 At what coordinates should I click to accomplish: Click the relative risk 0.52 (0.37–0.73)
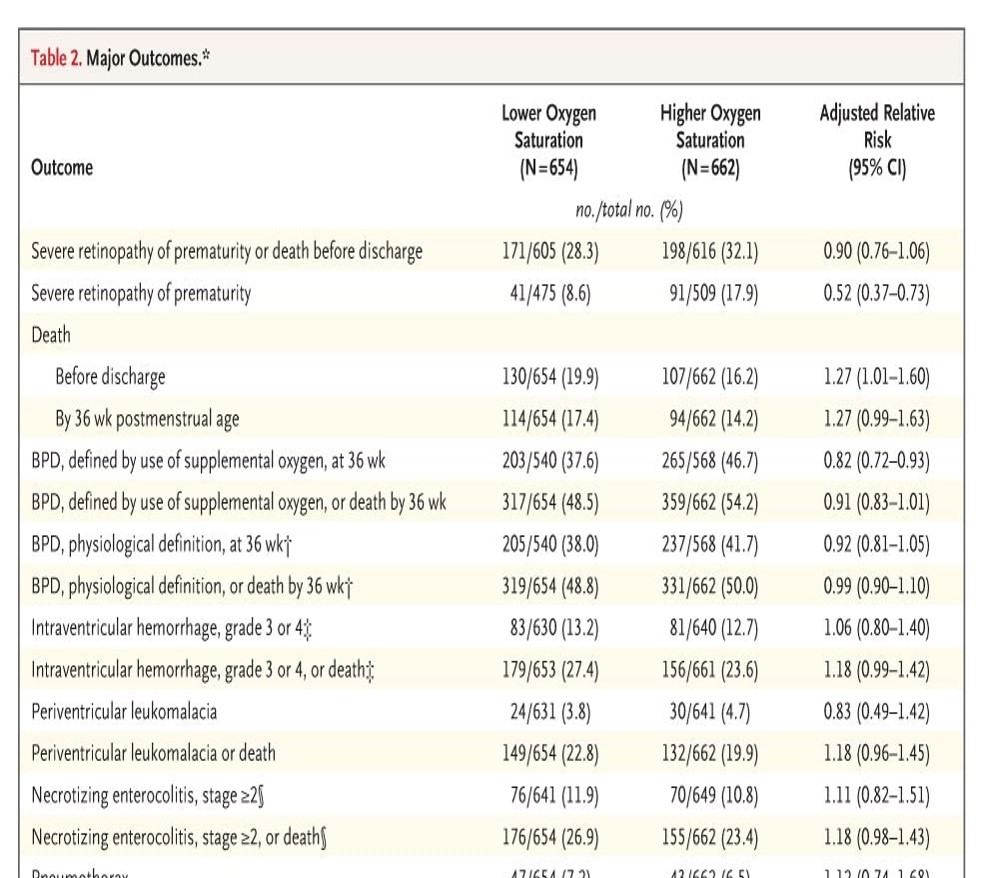pos(876,294)
